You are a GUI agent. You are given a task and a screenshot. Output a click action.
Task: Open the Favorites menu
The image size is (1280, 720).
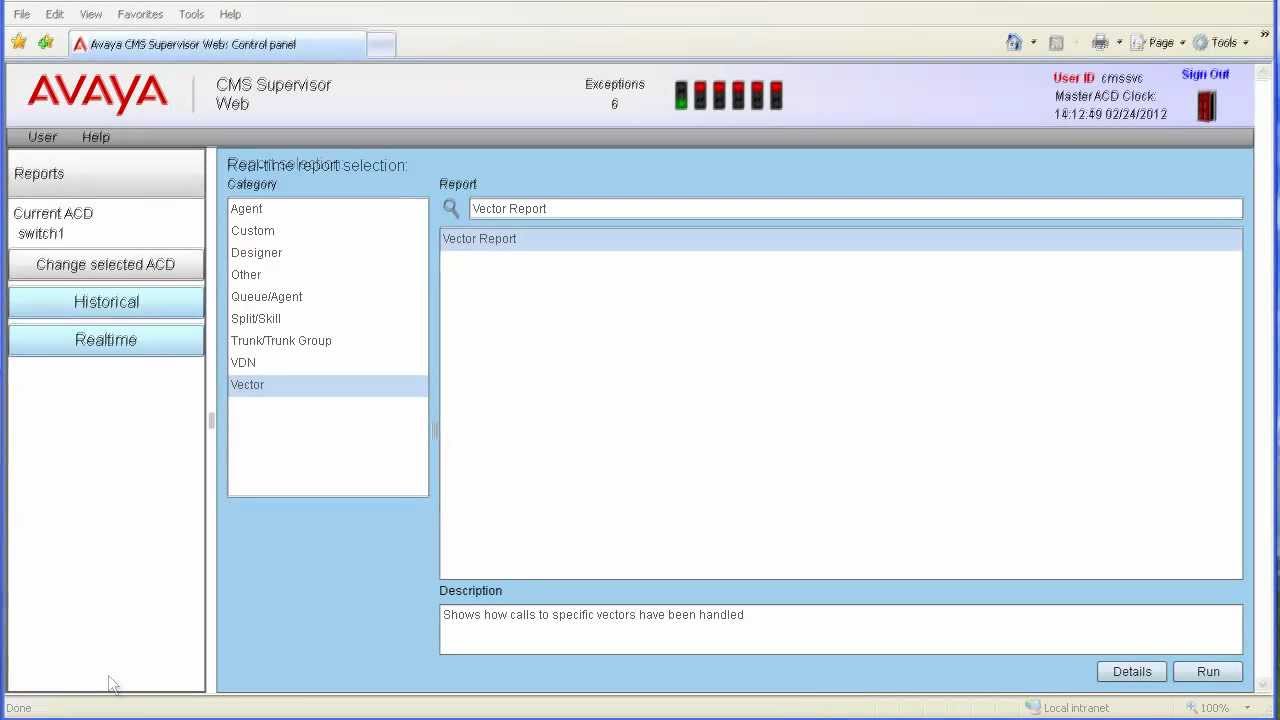pyautogui.click(x=140, y=14)
